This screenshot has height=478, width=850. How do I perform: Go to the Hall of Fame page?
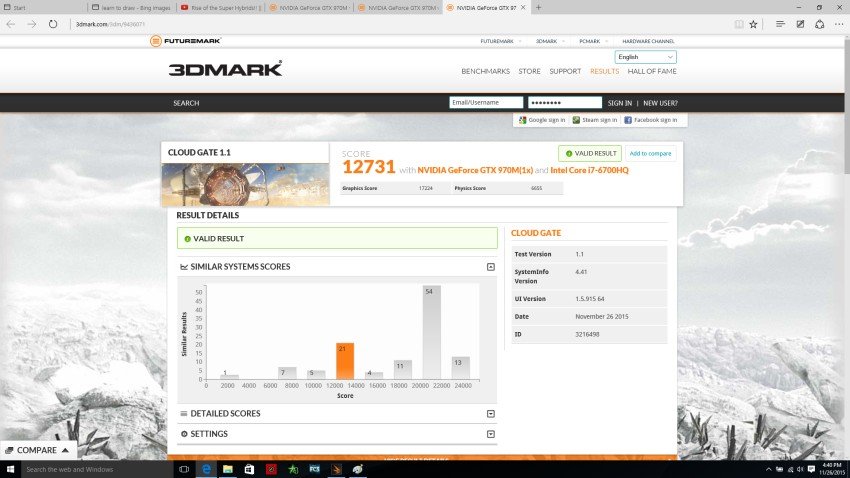[x=652, y=71]
